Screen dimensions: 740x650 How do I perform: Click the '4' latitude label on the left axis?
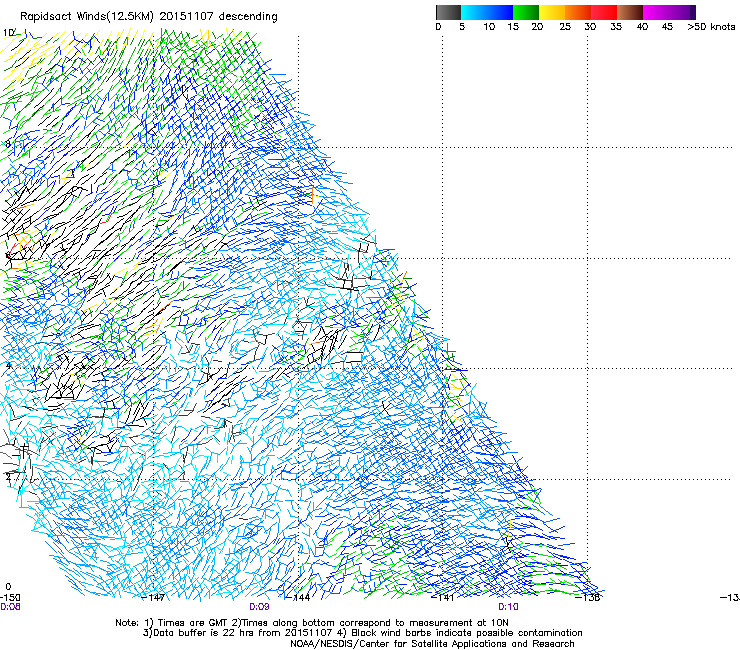(8, 366)
